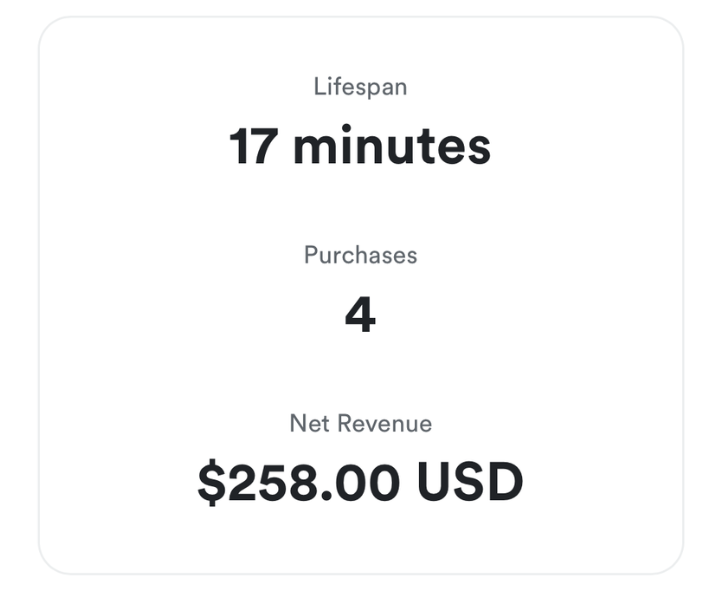
Task: Click the word Revenue in the label
Action: (387, 423)
